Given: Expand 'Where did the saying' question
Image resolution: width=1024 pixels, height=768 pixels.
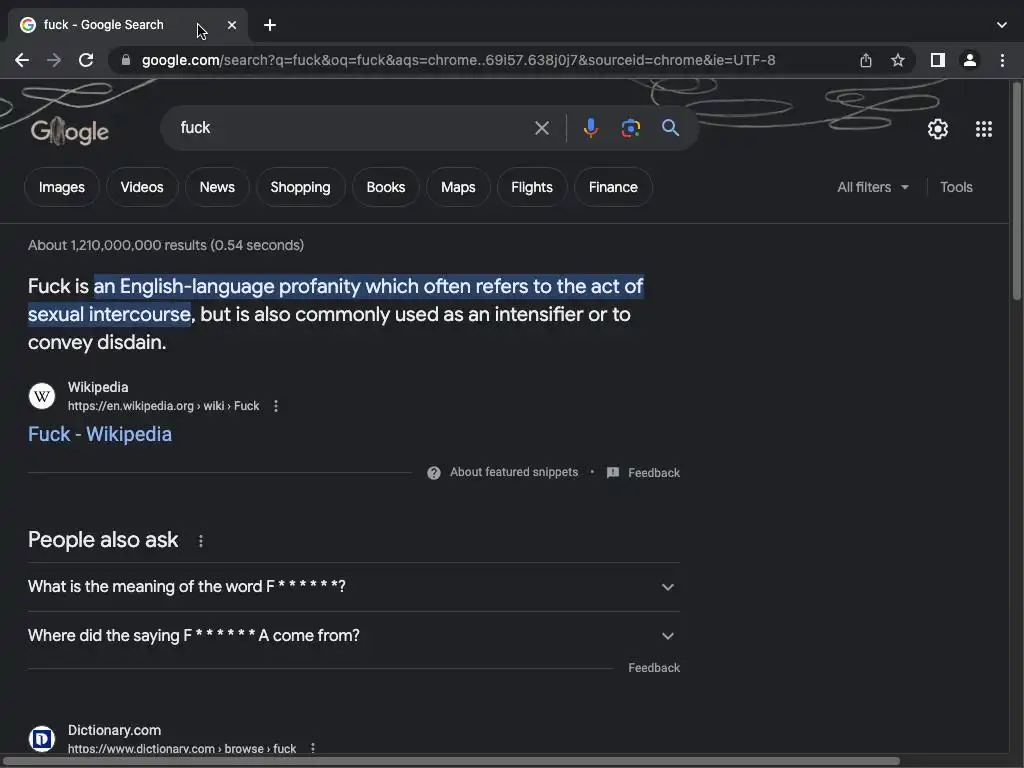Looking at the screenshot, I should 354,635.
